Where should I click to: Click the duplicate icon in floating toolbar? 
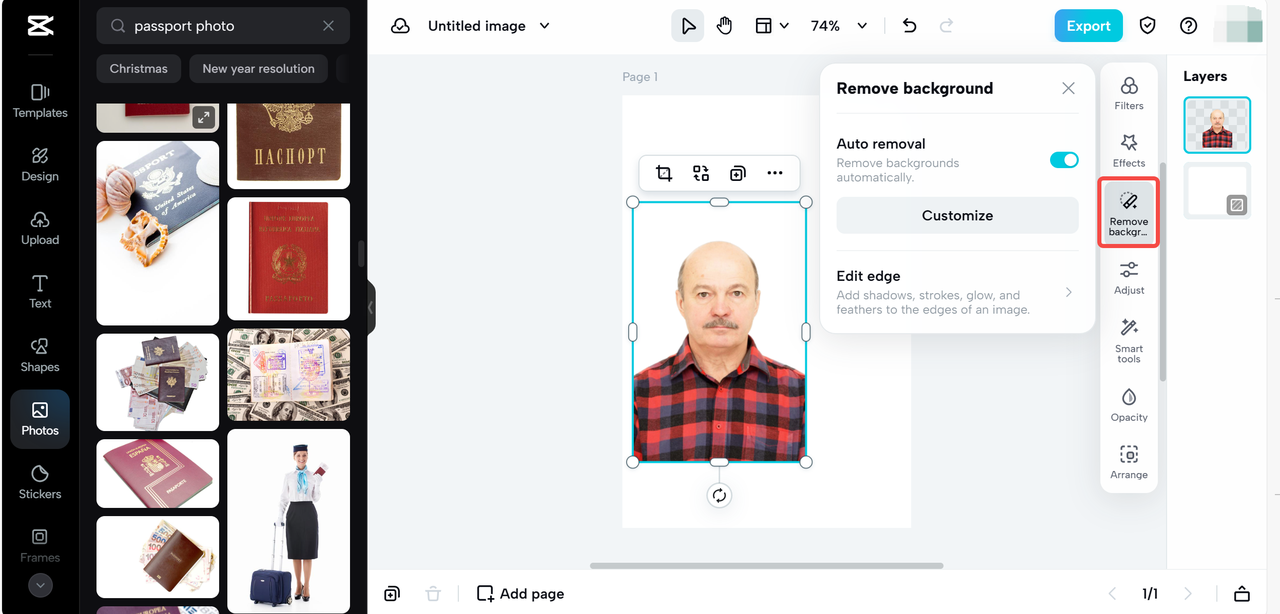coord(738,173)
